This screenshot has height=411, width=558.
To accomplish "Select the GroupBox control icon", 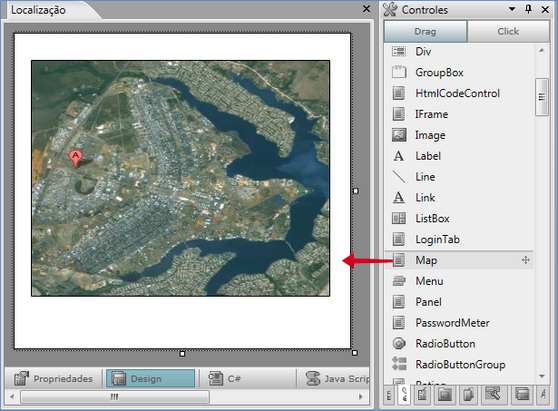I will (399, 72).
